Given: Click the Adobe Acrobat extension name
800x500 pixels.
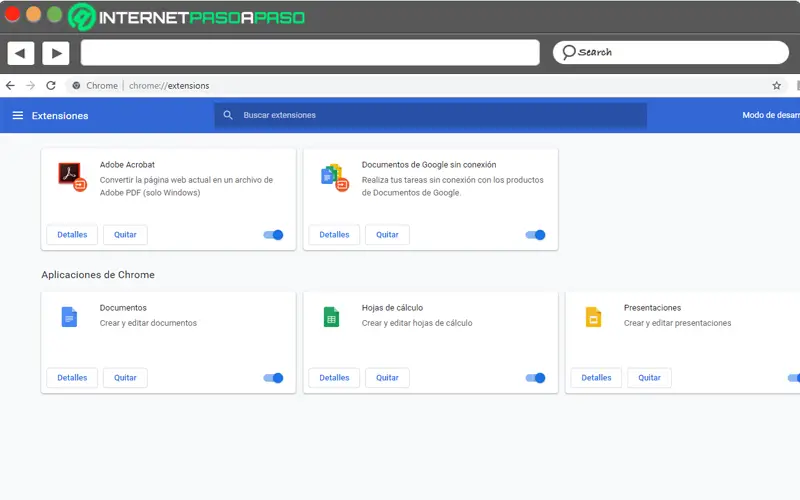Looking at the screenshot, I should (127, 165).
